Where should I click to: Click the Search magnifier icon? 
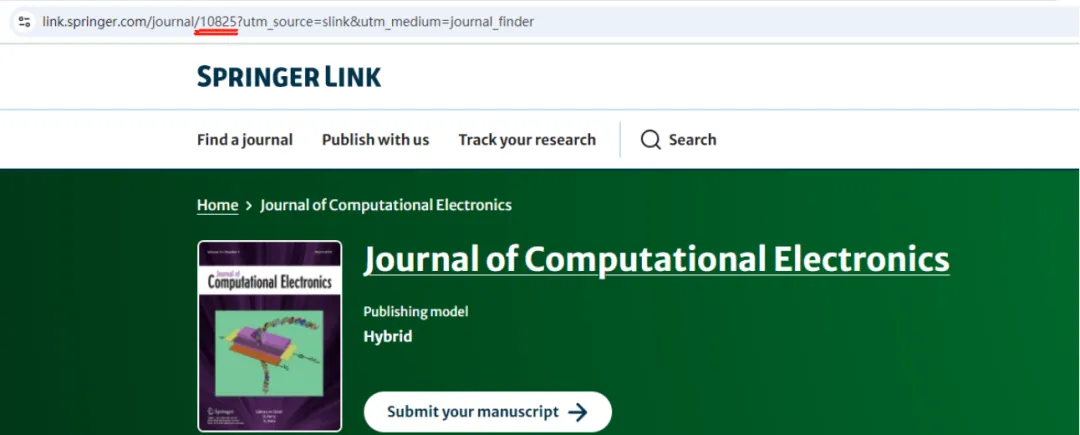[x=650, y=140]
